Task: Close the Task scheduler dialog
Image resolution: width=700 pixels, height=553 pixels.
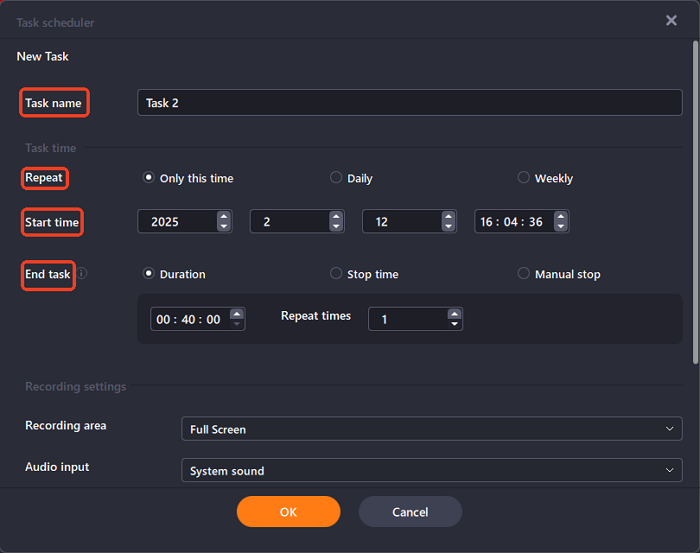Action: [x=671, y=20]
